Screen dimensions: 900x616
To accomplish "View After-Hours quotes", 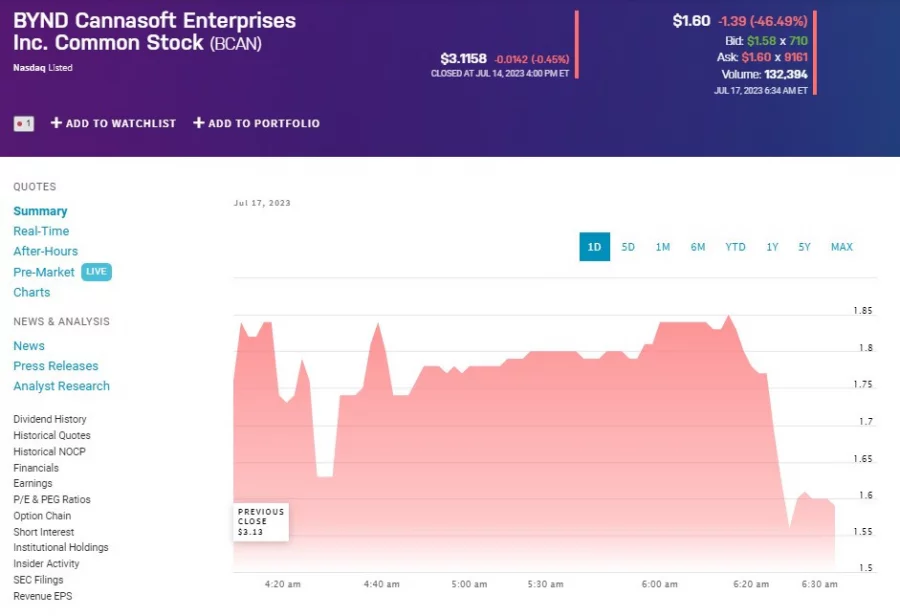I will coord(45,251).
